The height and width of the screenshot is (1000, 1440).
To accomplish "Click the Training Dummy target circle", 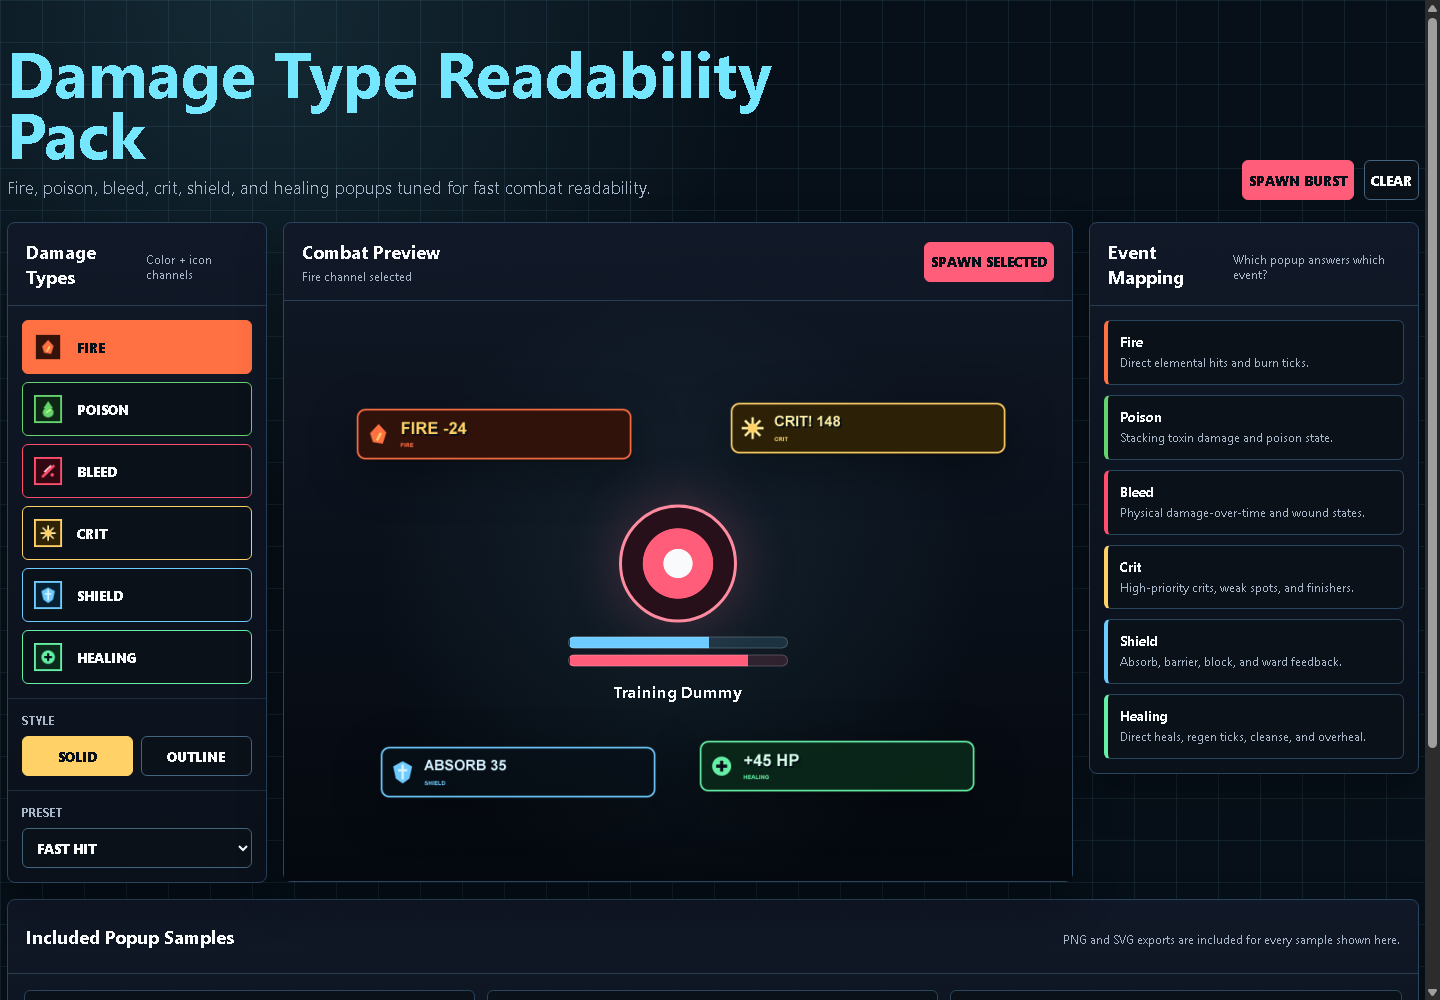I will tap(678, 564).
